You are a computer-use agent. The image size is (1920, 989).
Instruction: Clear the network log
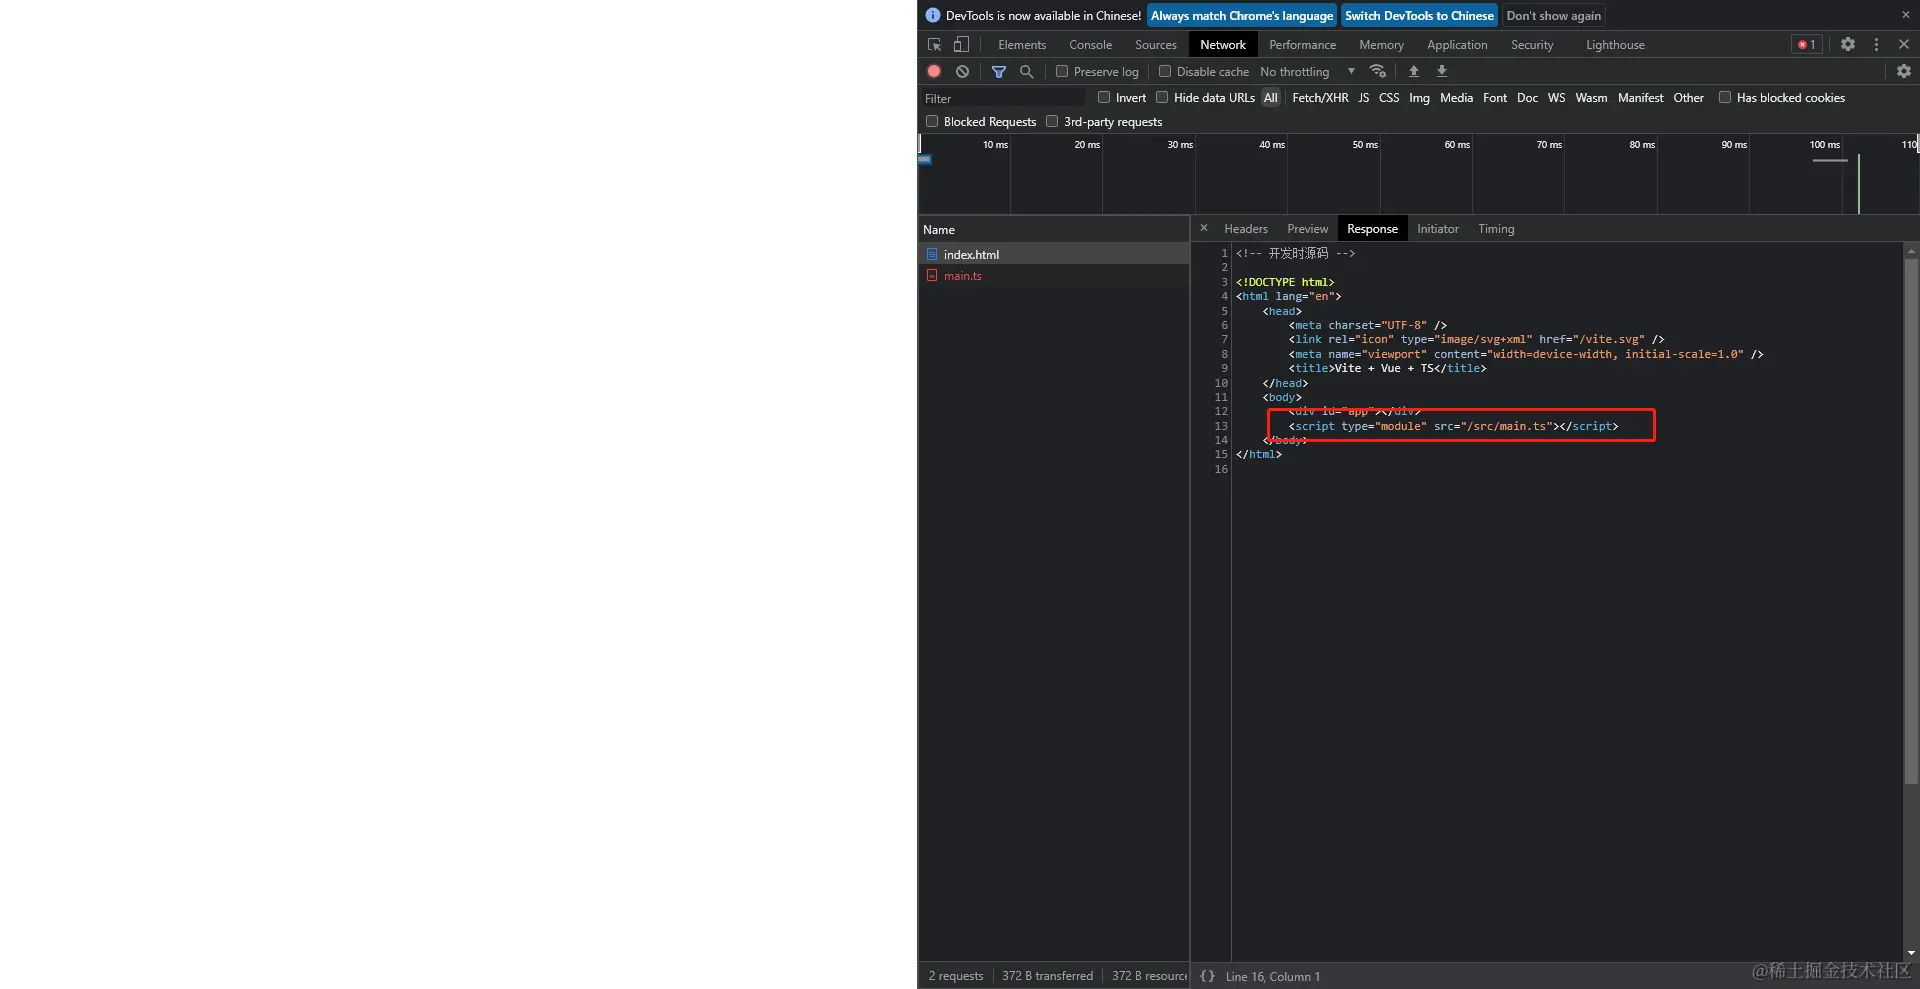962,72
